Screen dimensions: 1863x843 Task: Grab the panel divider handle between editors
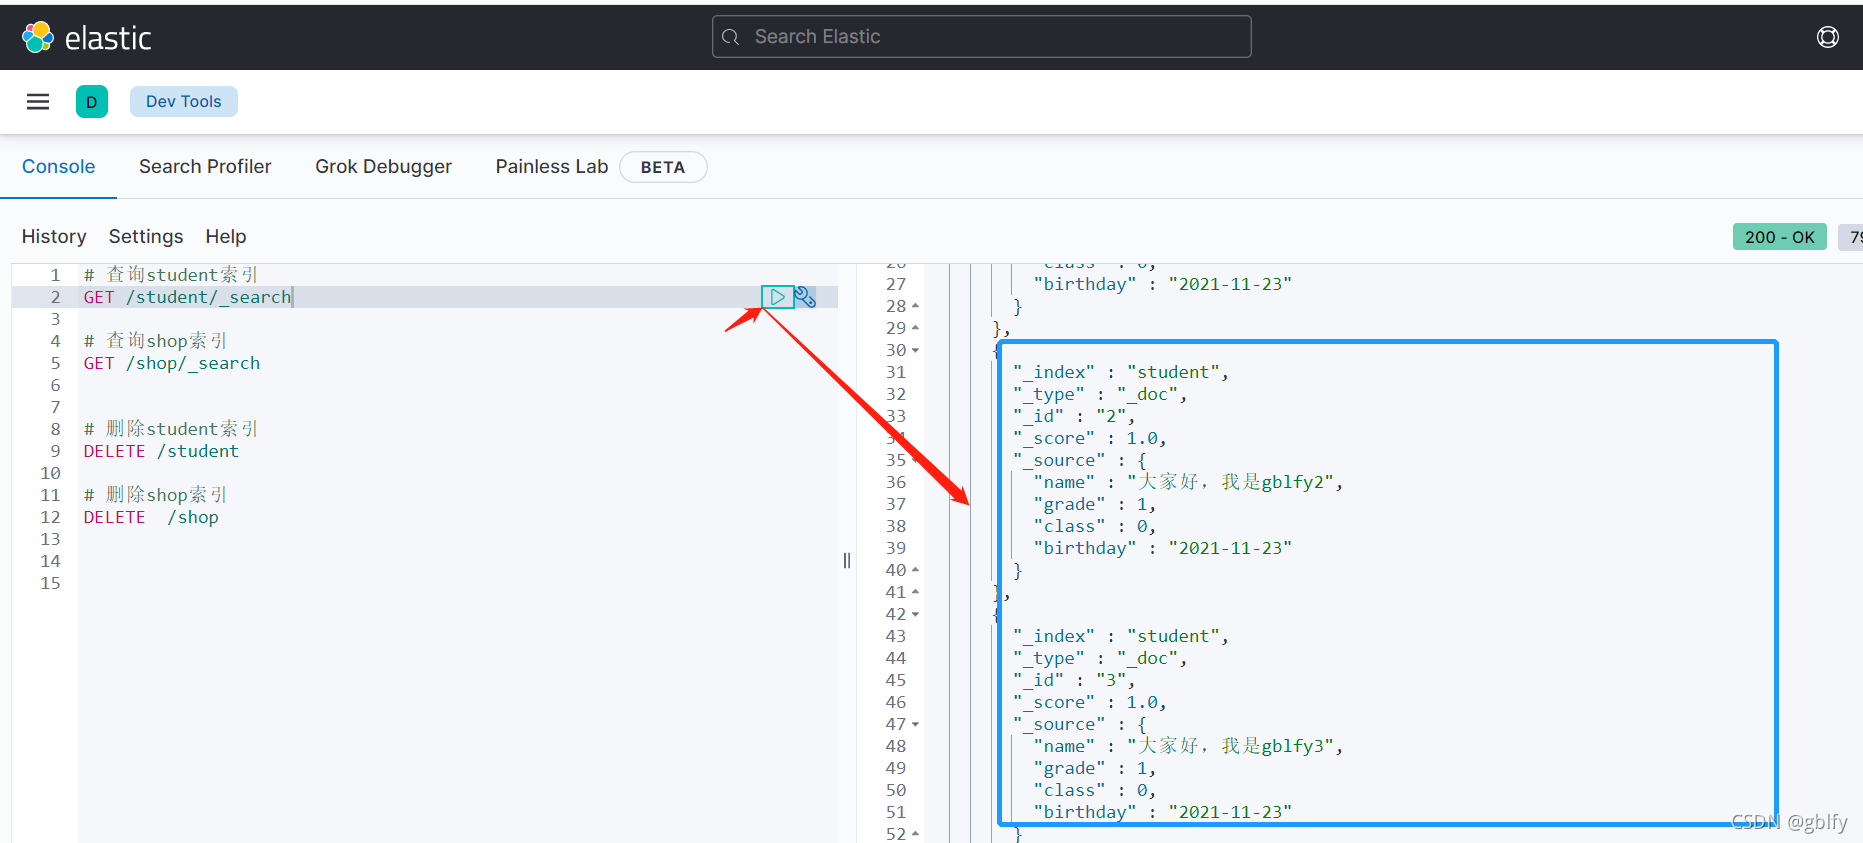[847, 560]
